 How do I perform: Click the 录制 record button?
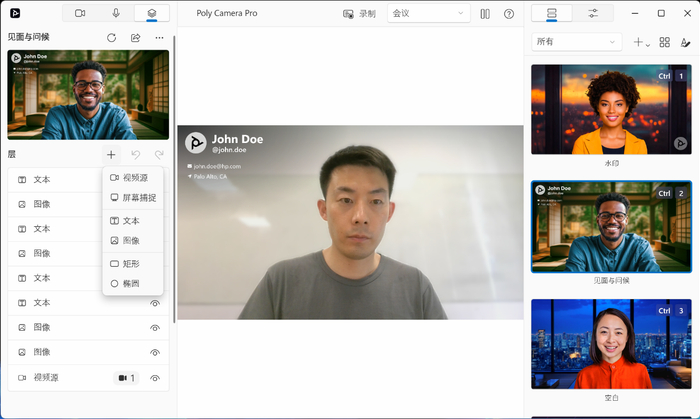[359, 14]
